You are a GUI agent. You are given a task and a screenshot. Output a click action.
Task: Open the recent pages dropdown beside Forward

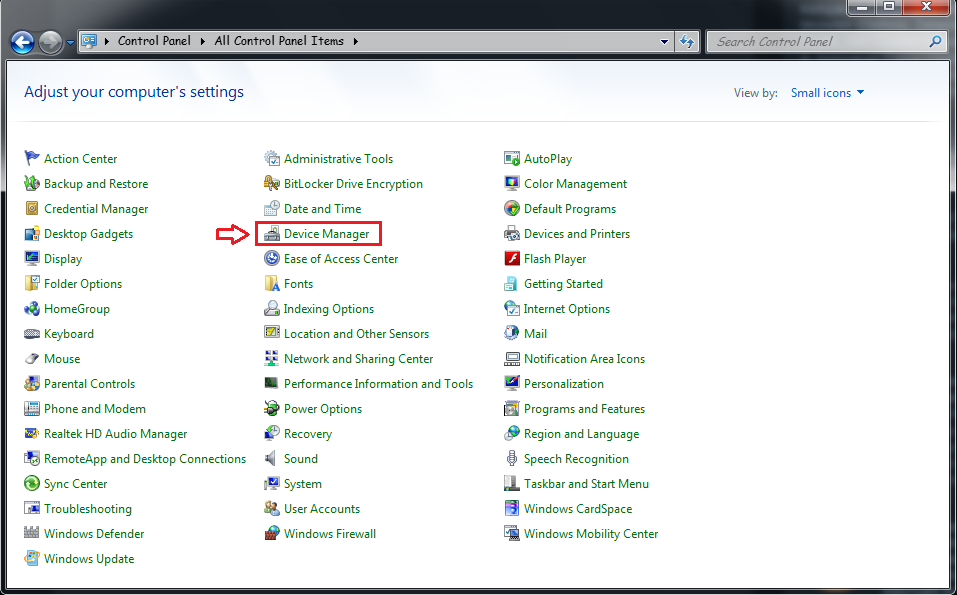[x=70, y=42]
